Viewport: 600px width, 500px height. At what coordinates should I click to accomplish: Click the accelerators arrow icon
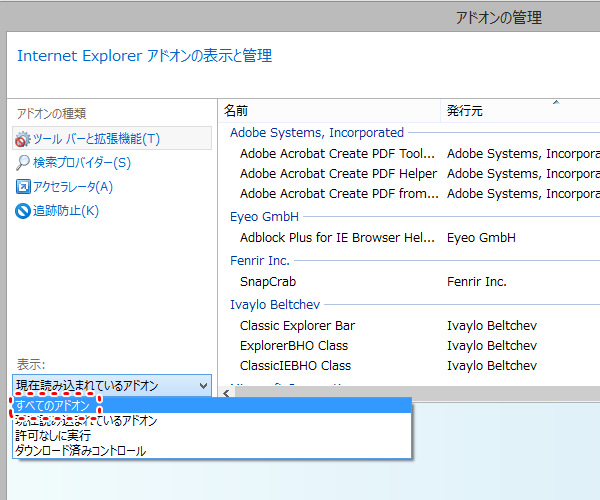point(23,187)
